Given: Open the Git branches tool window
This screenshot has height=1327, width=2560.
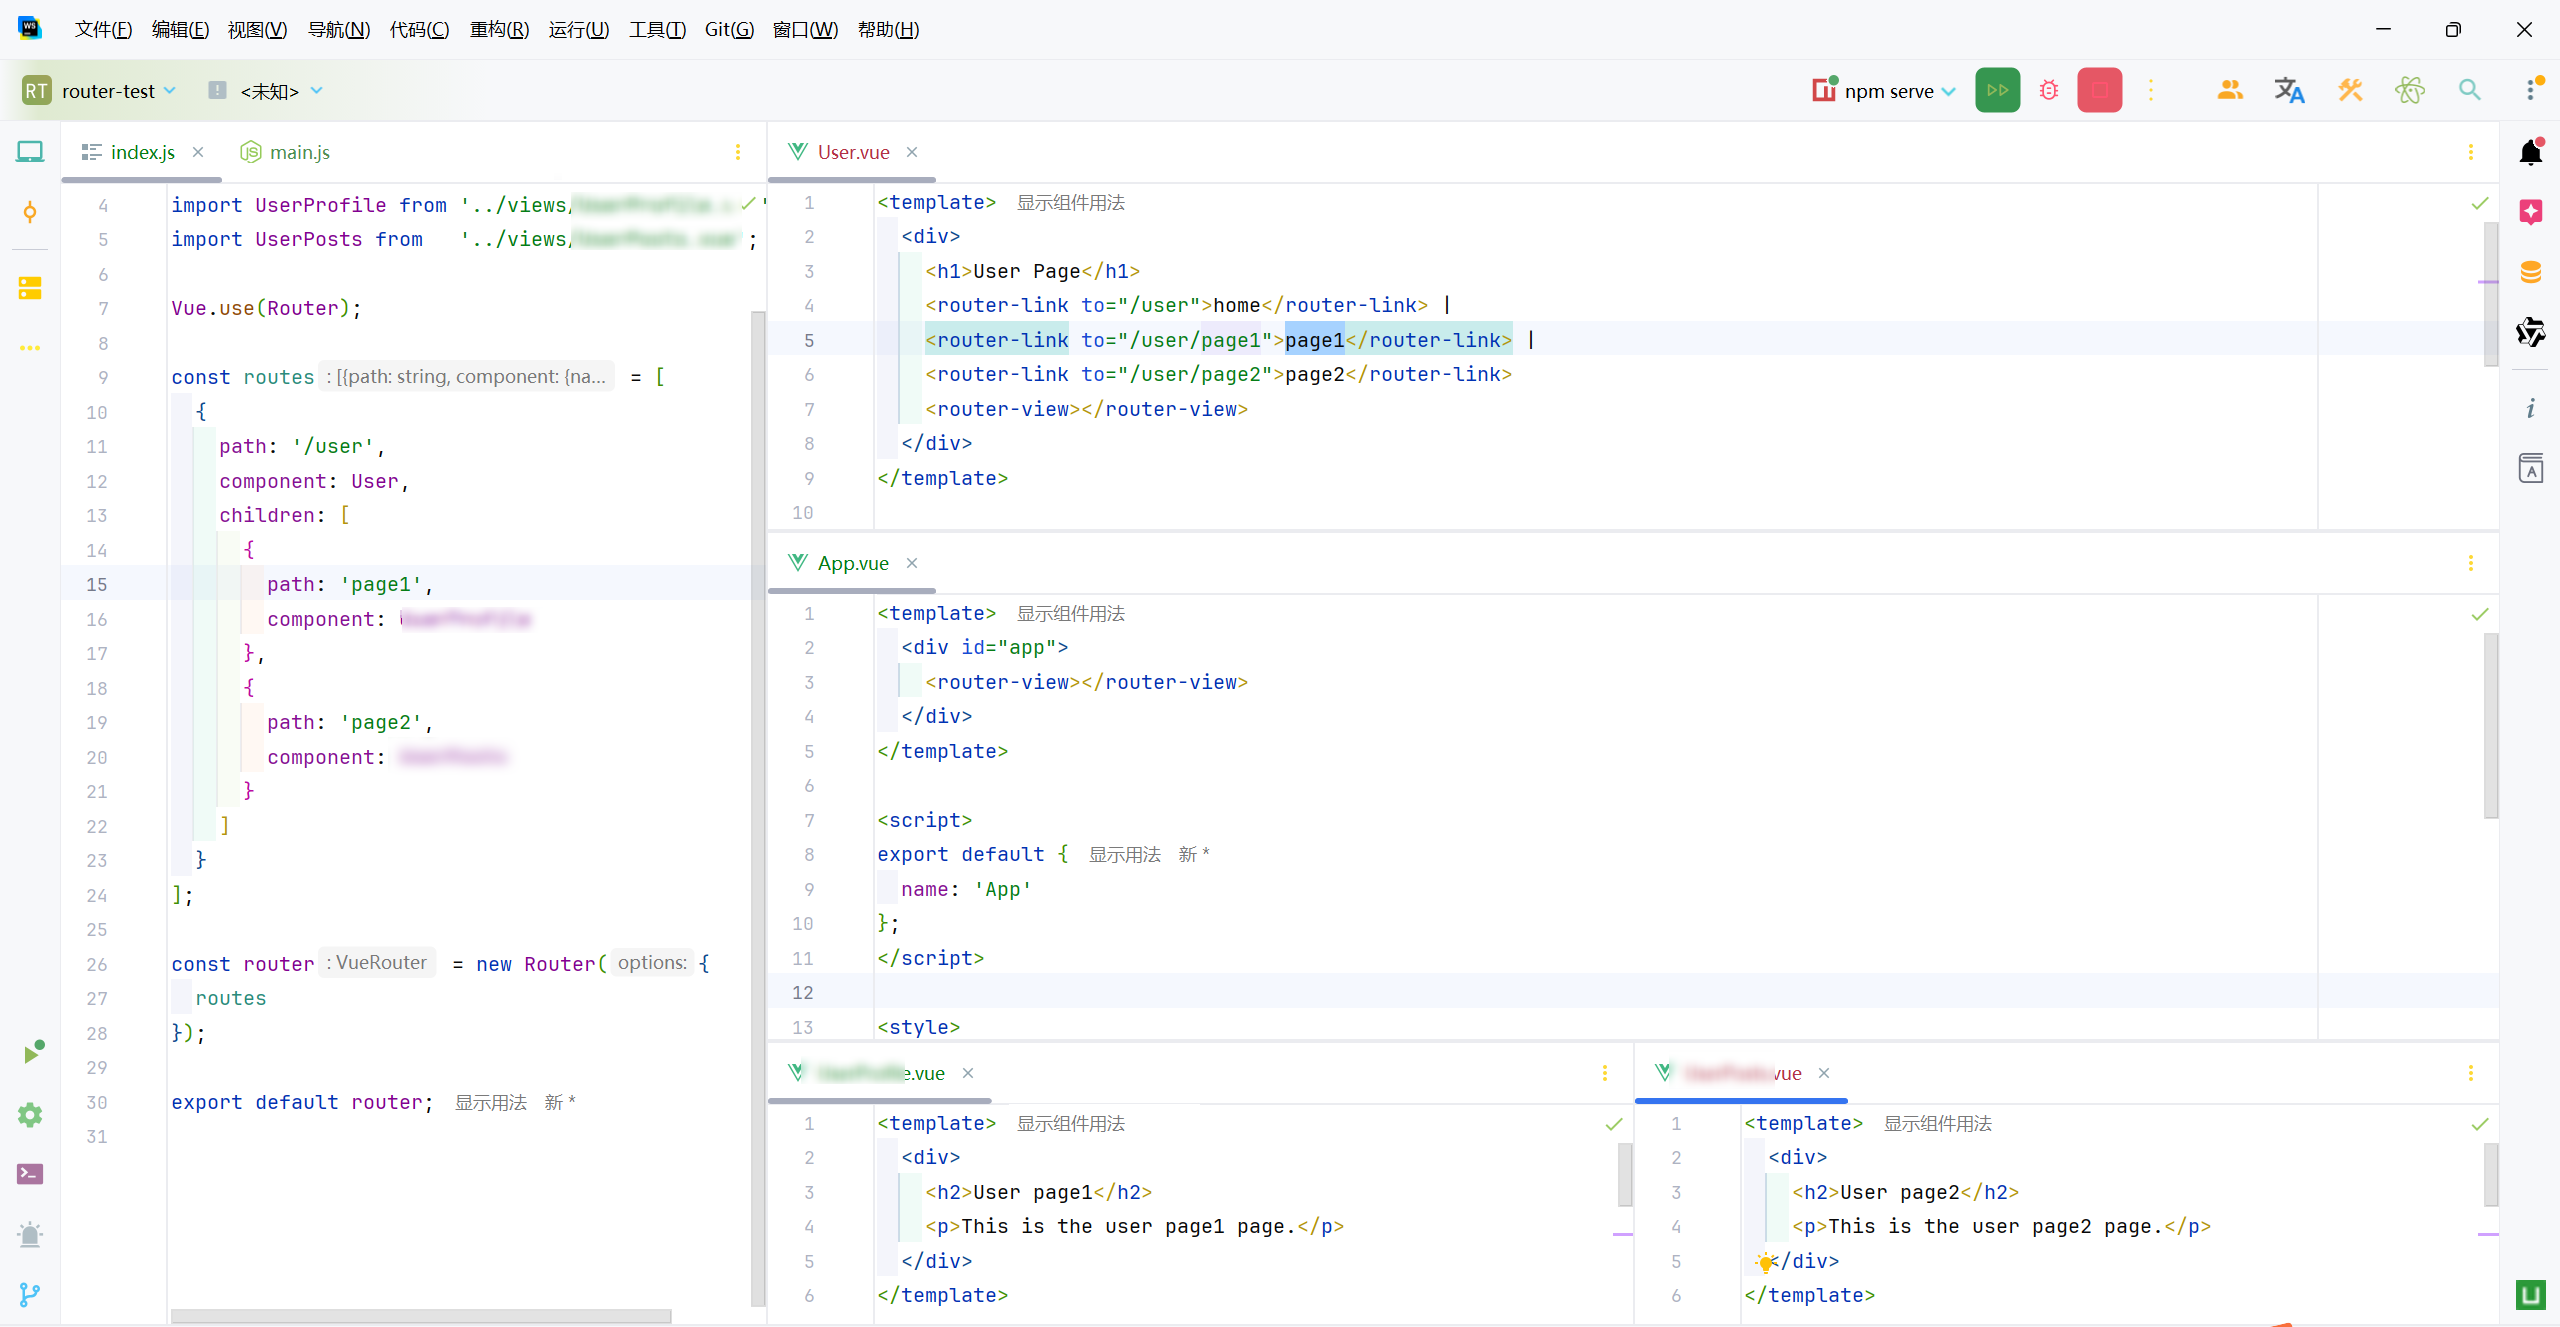Looking at the screenshot, I should (x=30, y=1294).
